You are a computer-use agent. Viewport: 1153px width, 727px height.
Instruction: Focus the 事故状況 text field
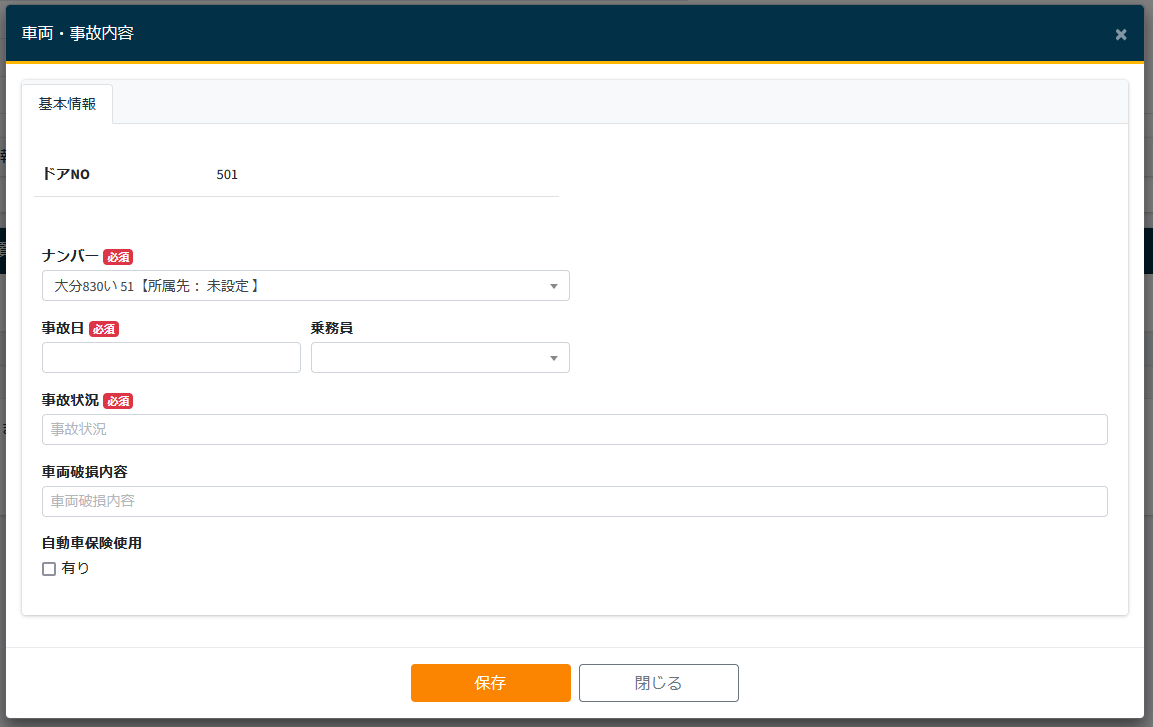click(574, 430)
